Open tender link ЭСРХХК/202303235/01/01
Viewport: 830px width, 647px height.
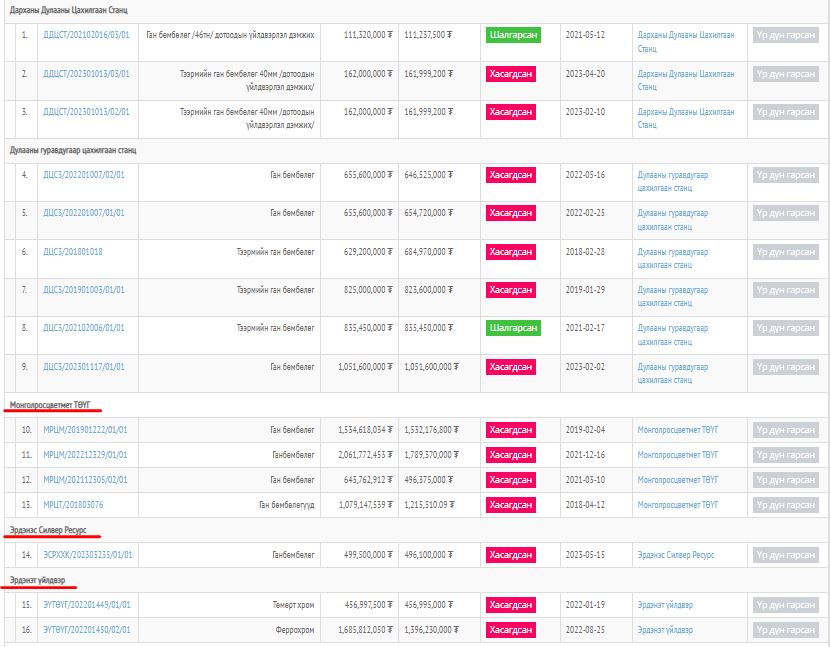[88, 555]
